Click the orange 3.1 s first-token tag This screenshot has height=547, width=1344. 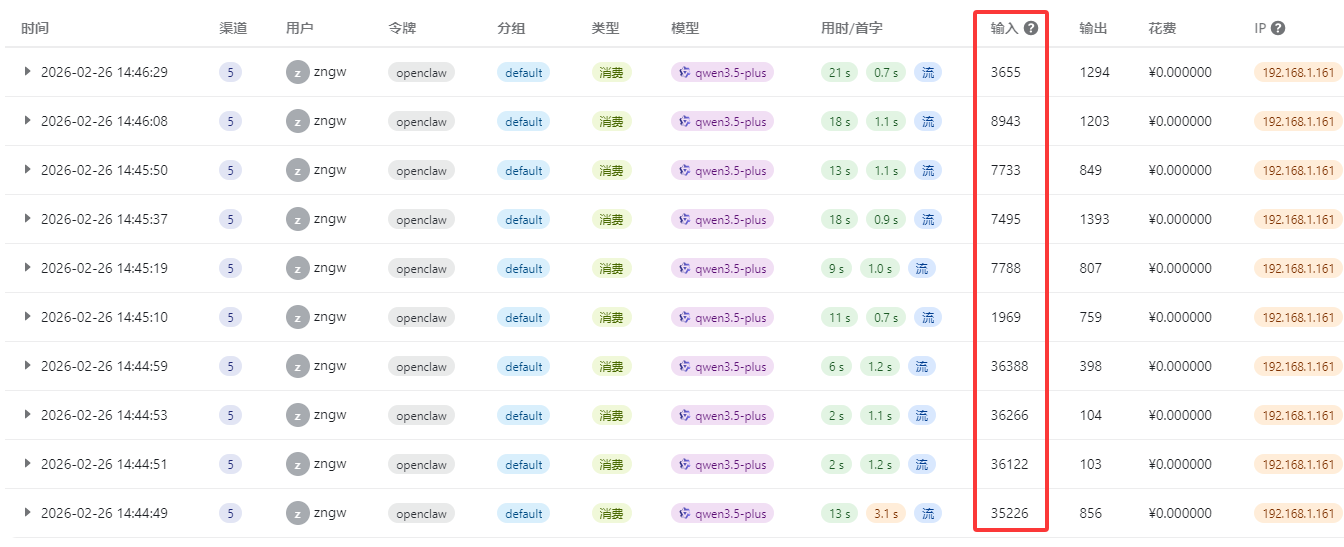click(885, 513)
